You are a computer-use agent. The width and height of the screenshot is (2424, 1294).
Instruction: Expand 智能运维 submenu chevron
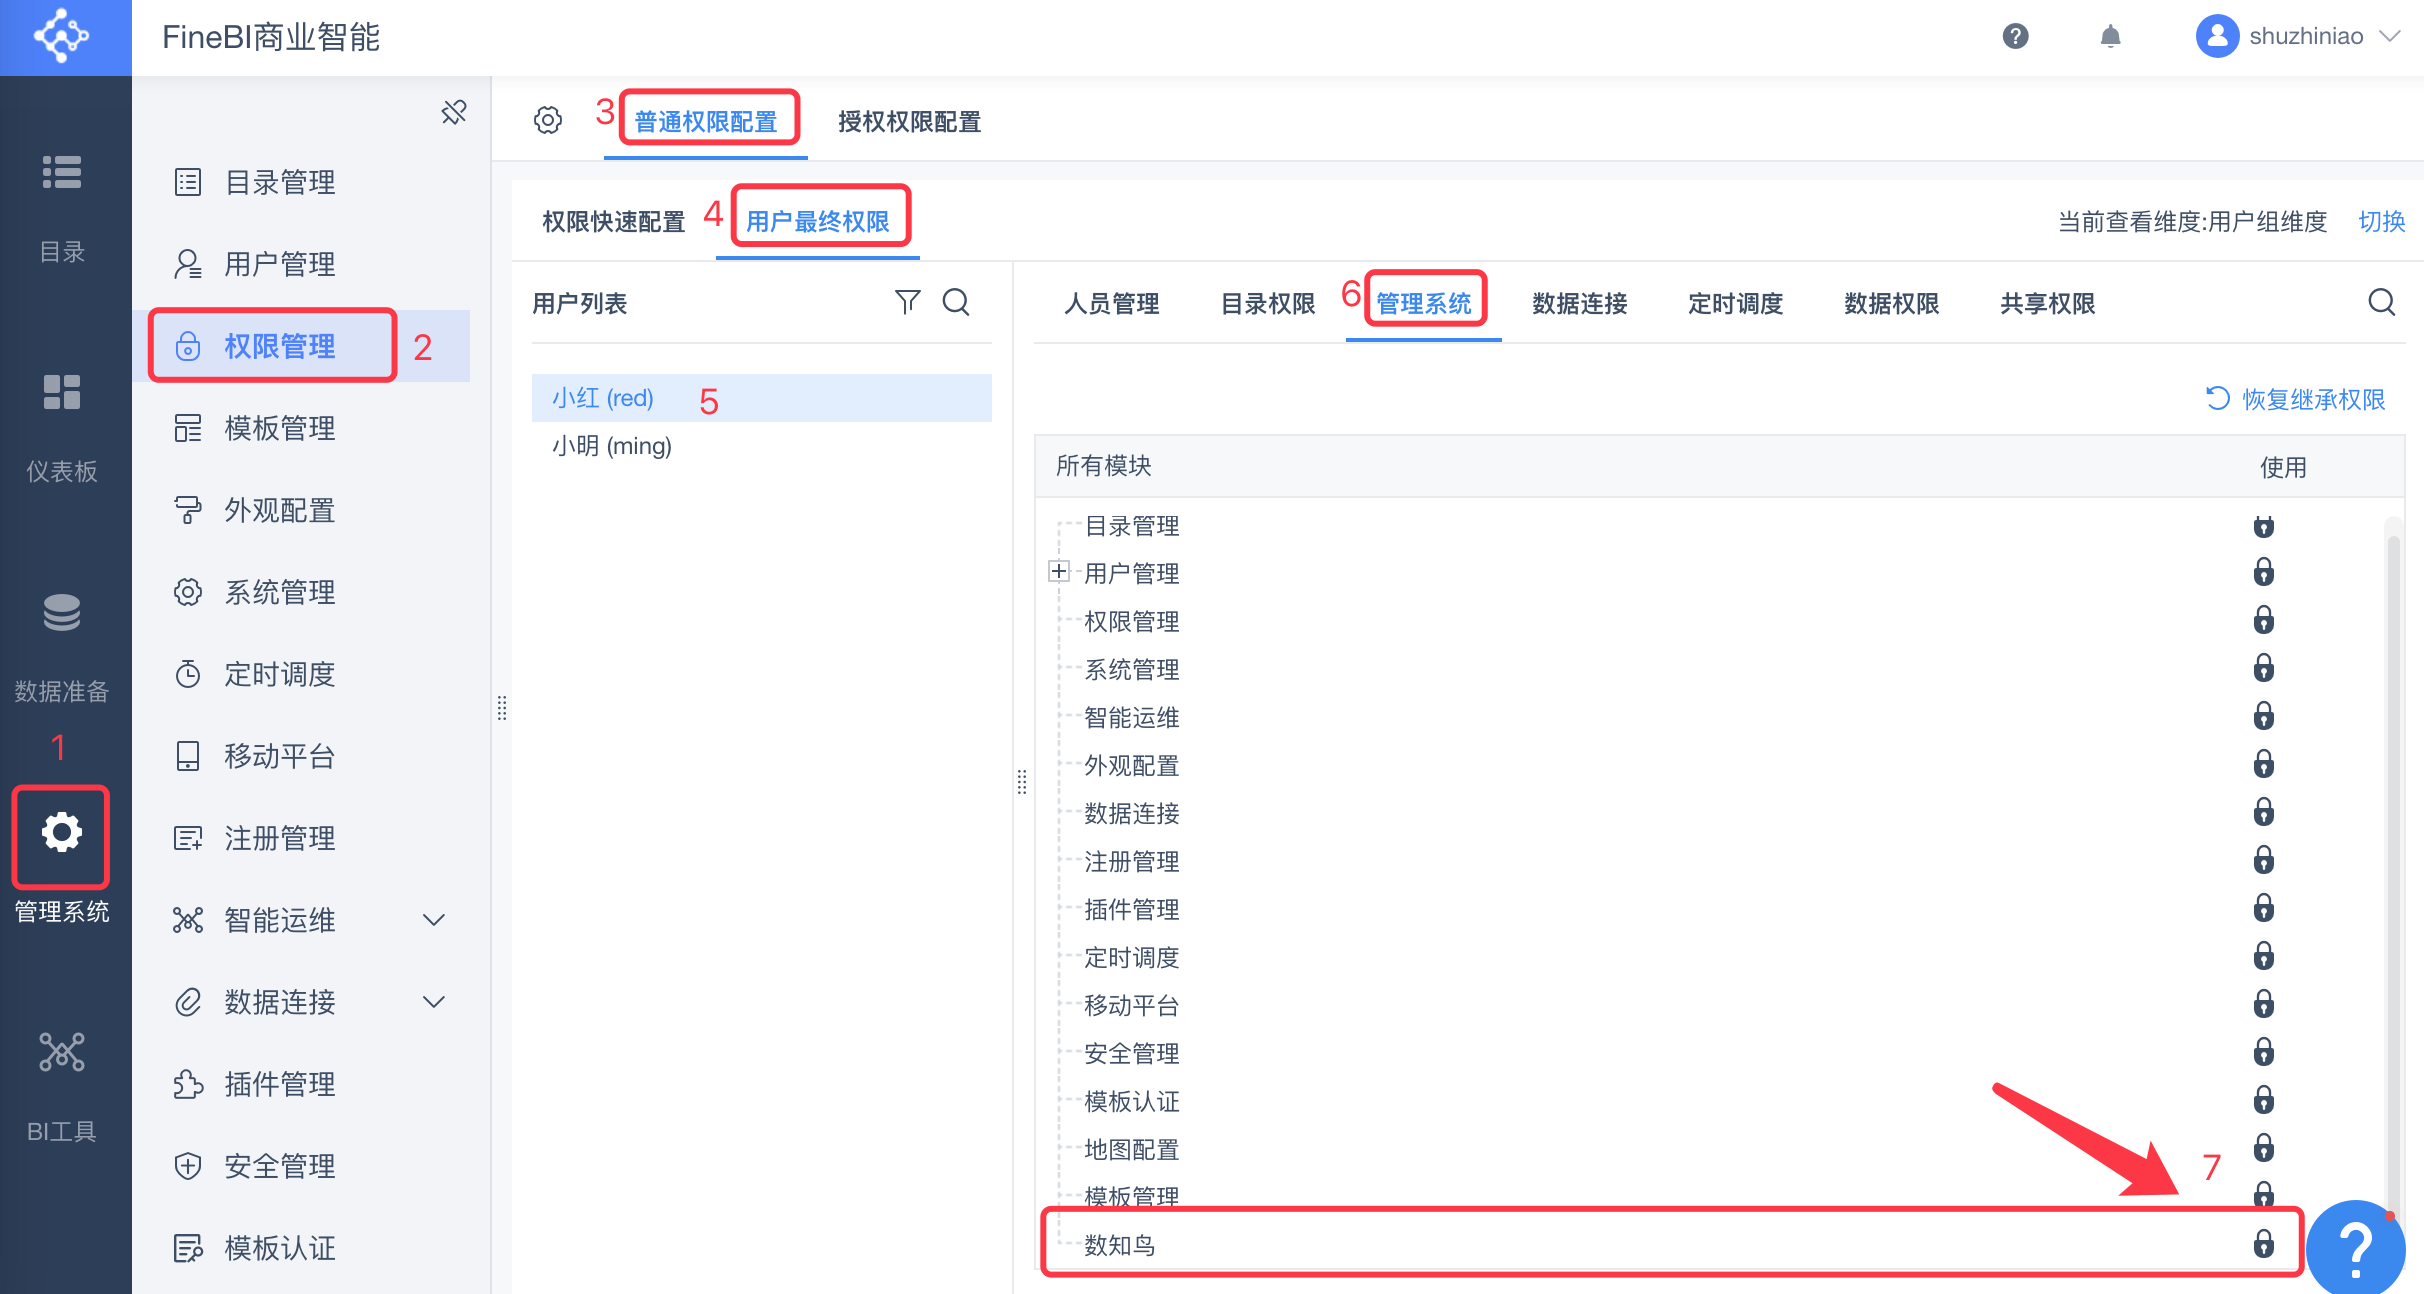click(433, 920)
